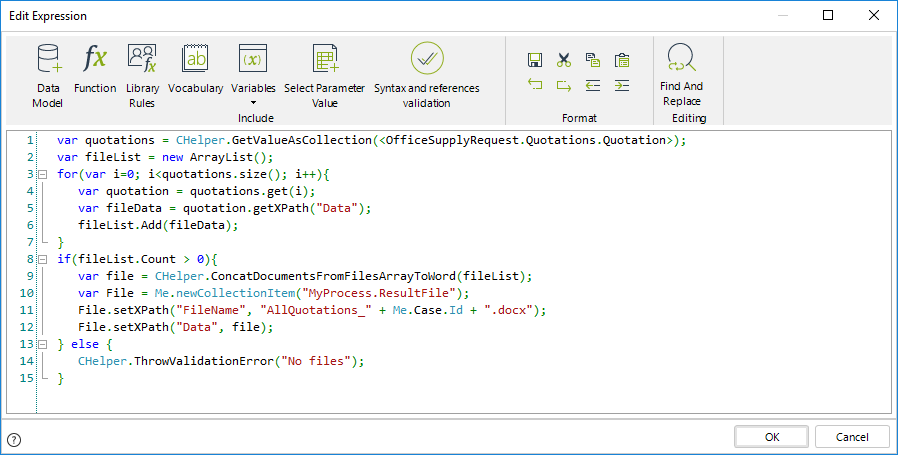
Task: Click "ConcatDocumentsFromFilesArrayToWord" in line 9
Action: (x=334, y=276)
